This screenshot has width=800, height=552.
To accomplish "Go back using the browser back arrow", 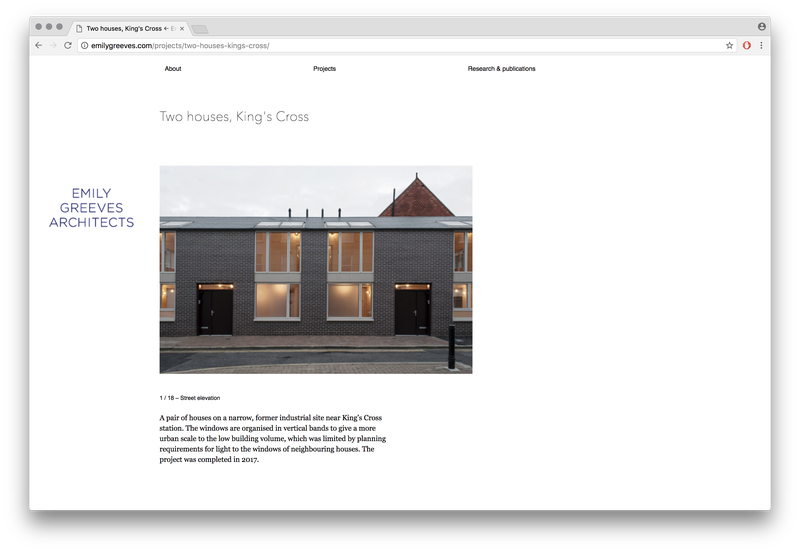I will 39,45.
